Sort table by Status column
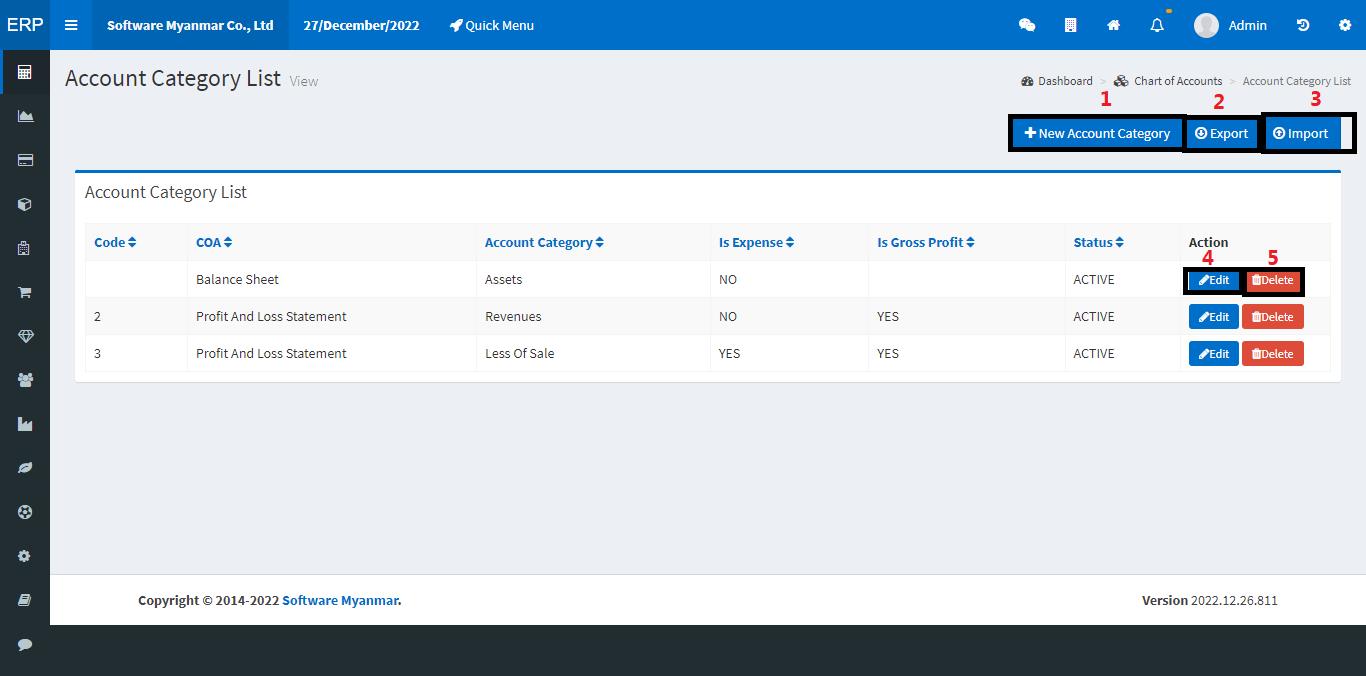1366x676 pixels. 1098,242
